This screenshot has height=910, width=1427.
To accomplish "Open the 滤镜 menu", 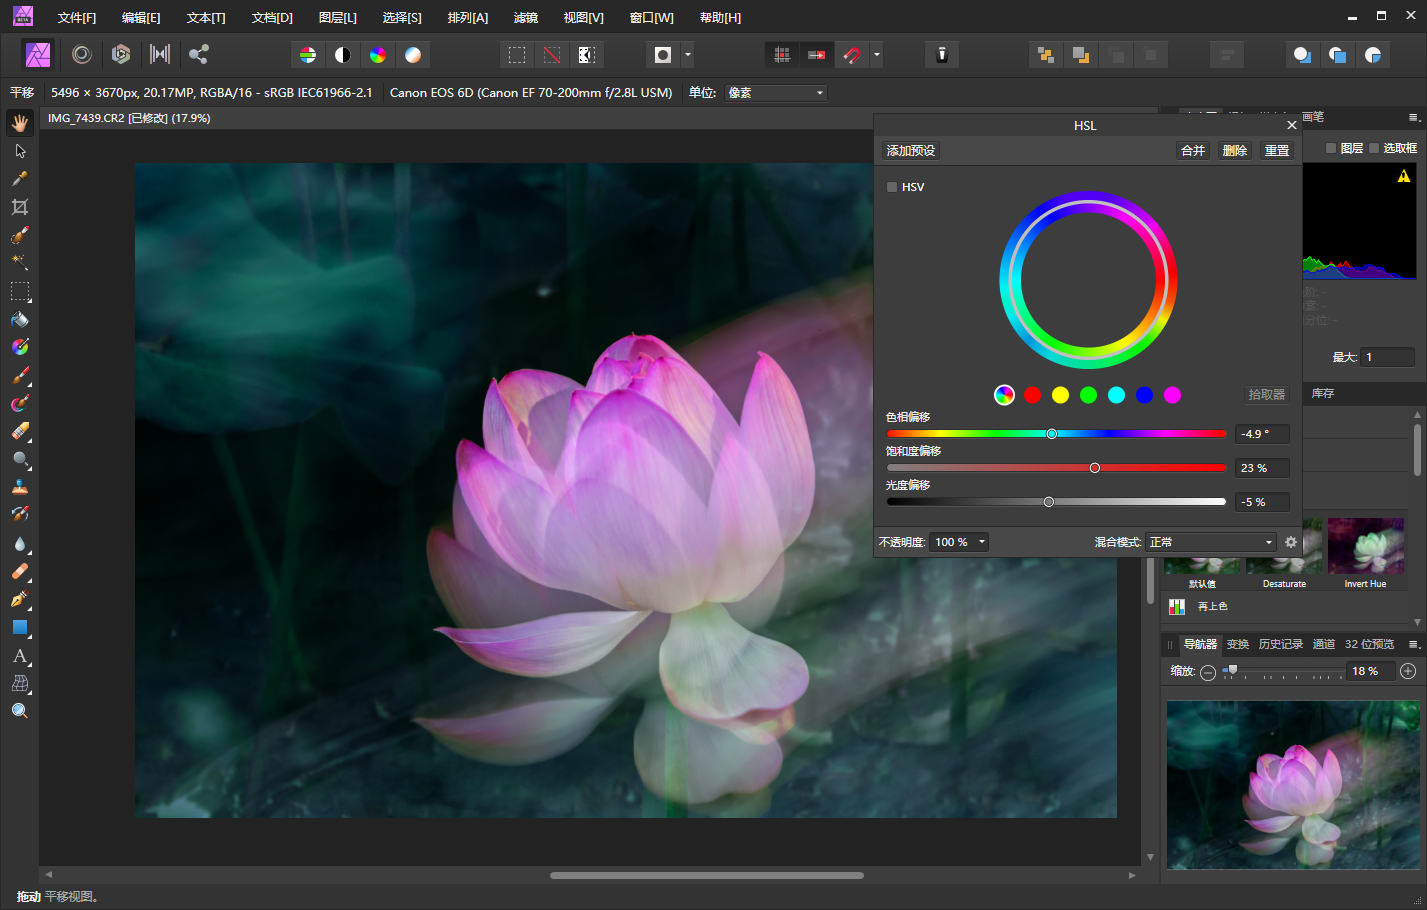I will pyautogui.click(x=526, y=18).
